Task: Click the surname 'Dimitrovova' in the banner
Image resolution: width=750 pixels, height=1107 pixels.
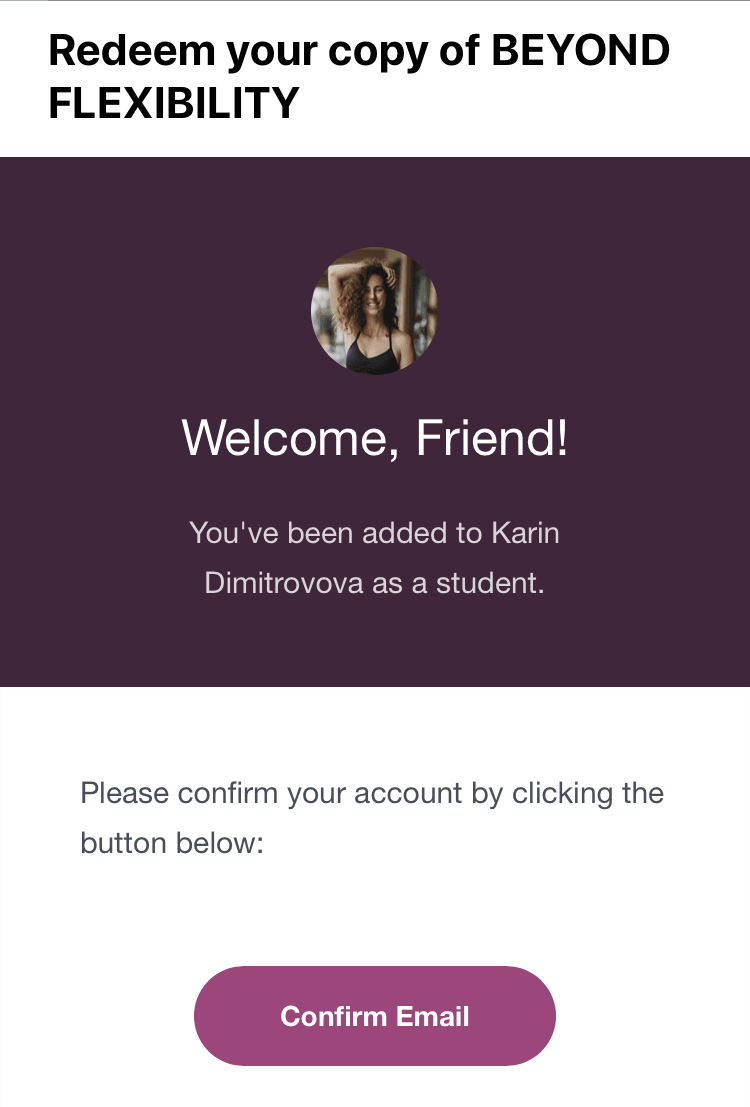Action: (x=284, y=583)
